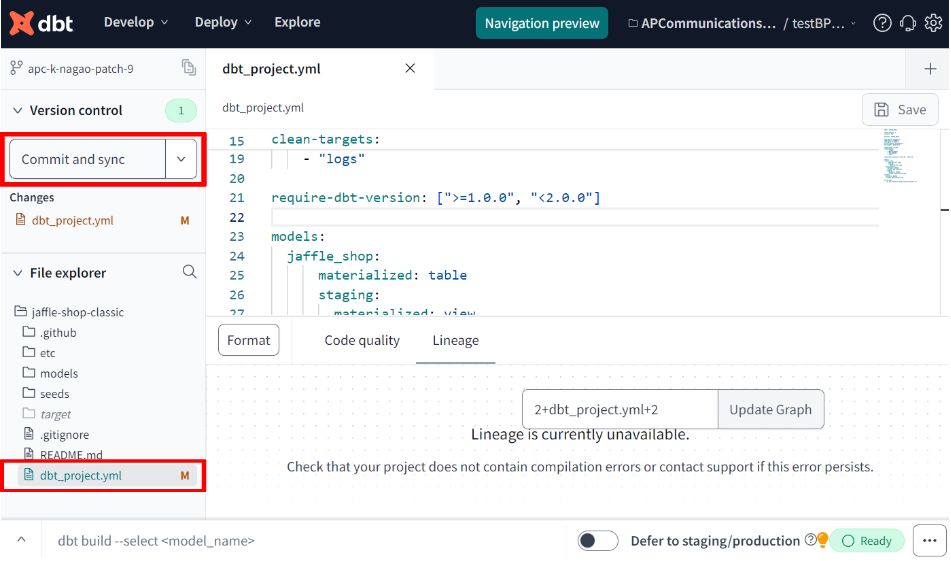The width and height of the screenshot is (951, 561).
Task: Toggle Defer to staging/production switch
Action: [597, 540]
